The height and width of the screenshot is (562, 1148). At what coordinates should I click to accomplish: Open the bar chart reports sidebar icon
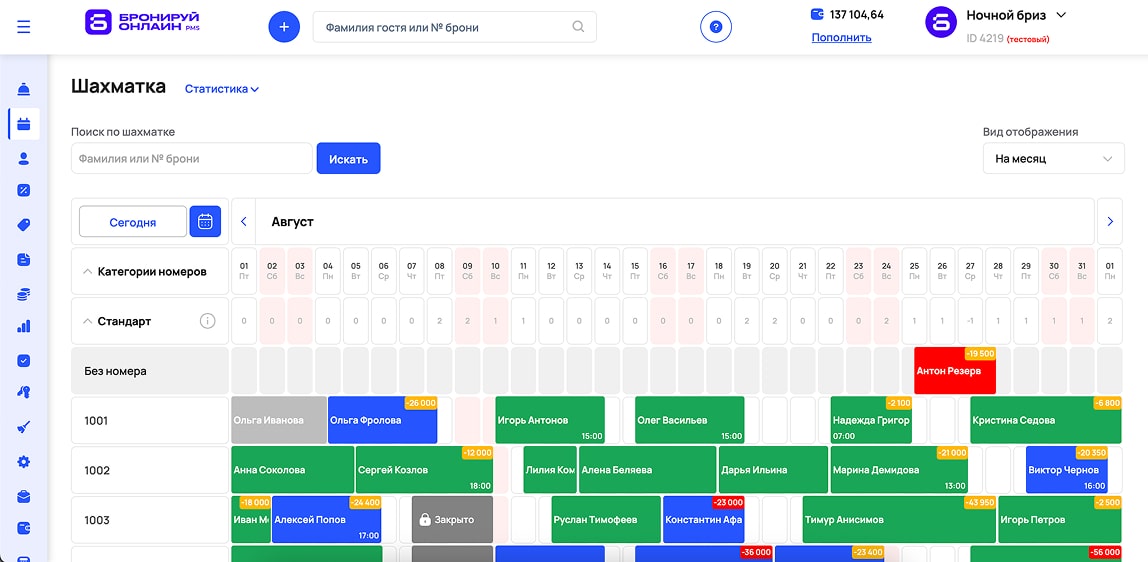(x=23, y=326)
